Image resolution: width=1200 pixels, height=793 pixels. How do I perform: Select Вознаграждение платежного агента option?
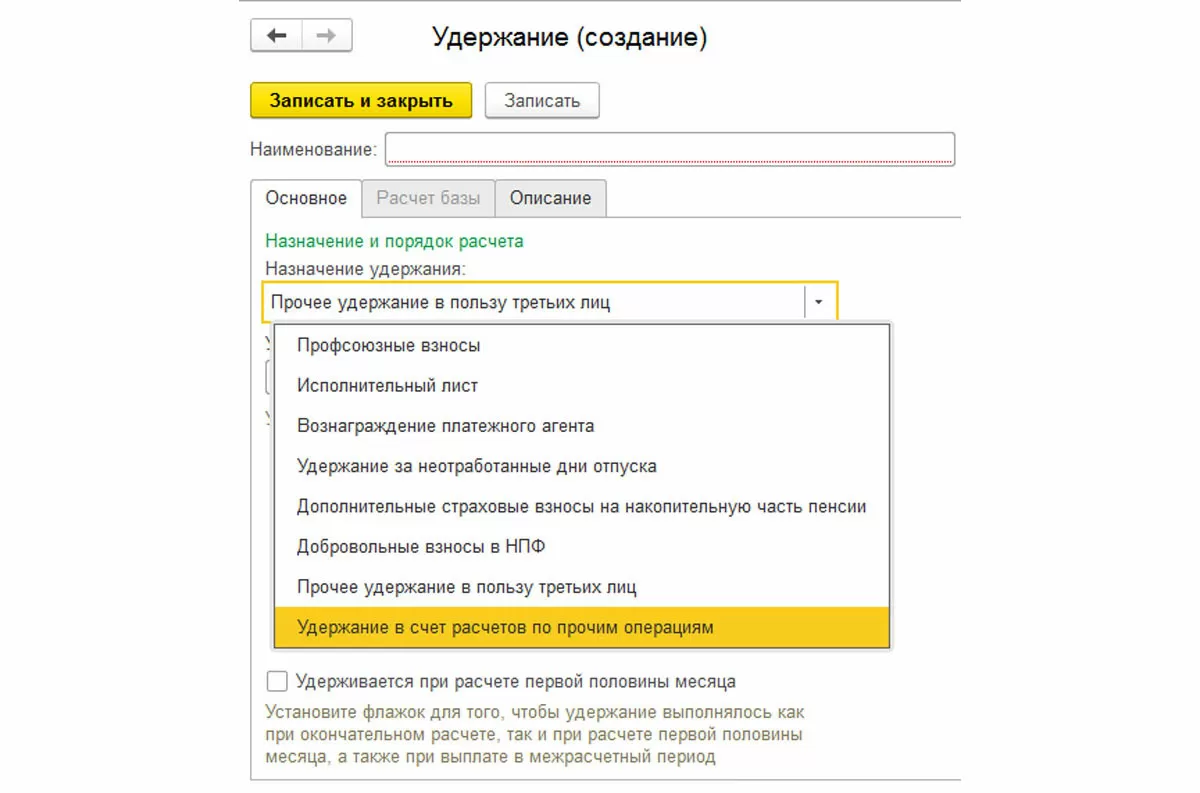point(446,426)
